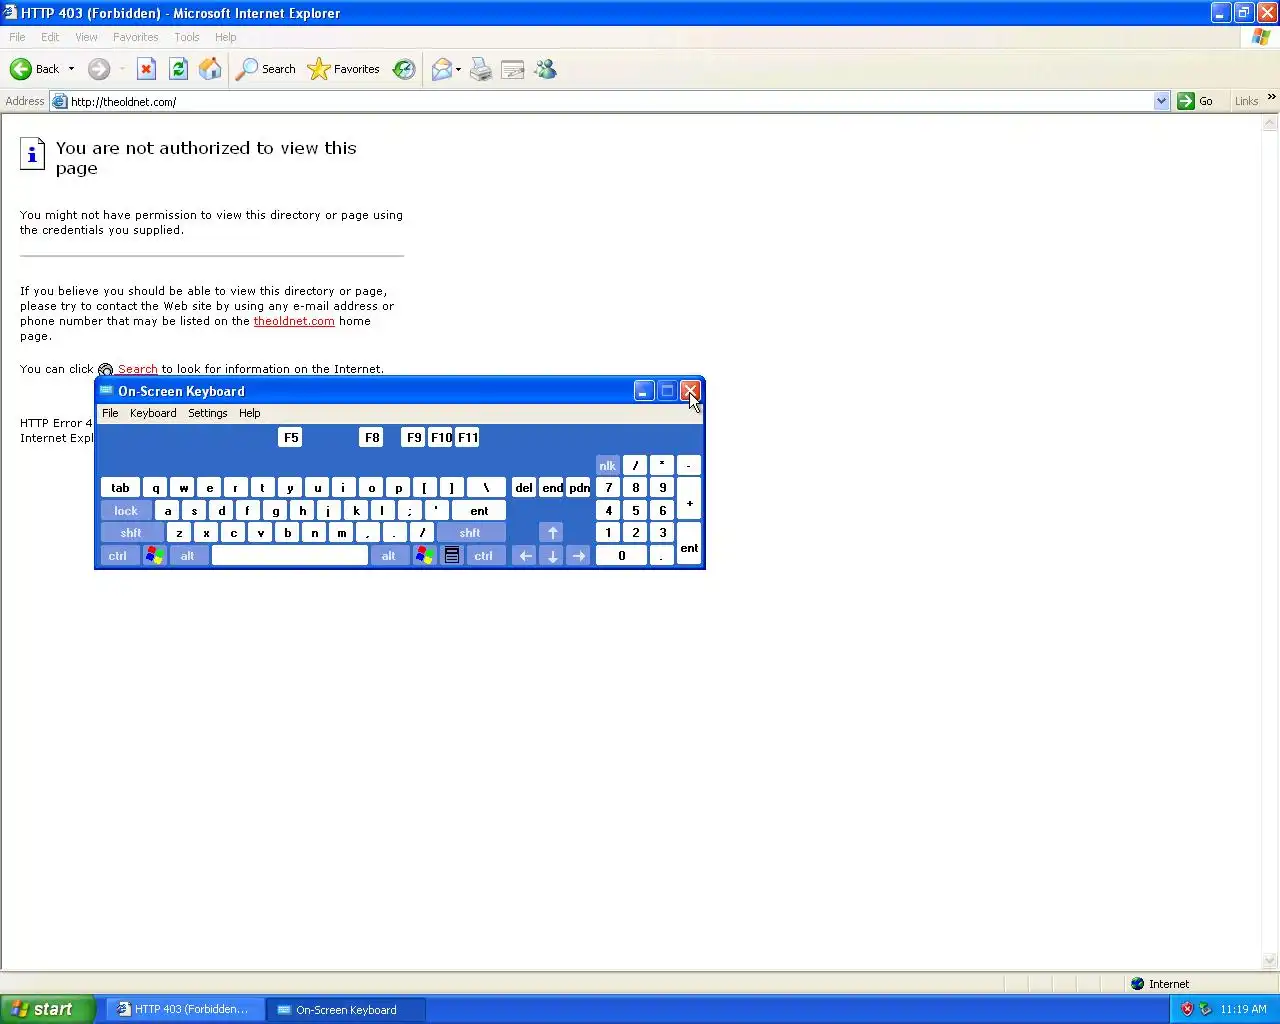Click the page scrollbar up arrow

point(1271,124)
